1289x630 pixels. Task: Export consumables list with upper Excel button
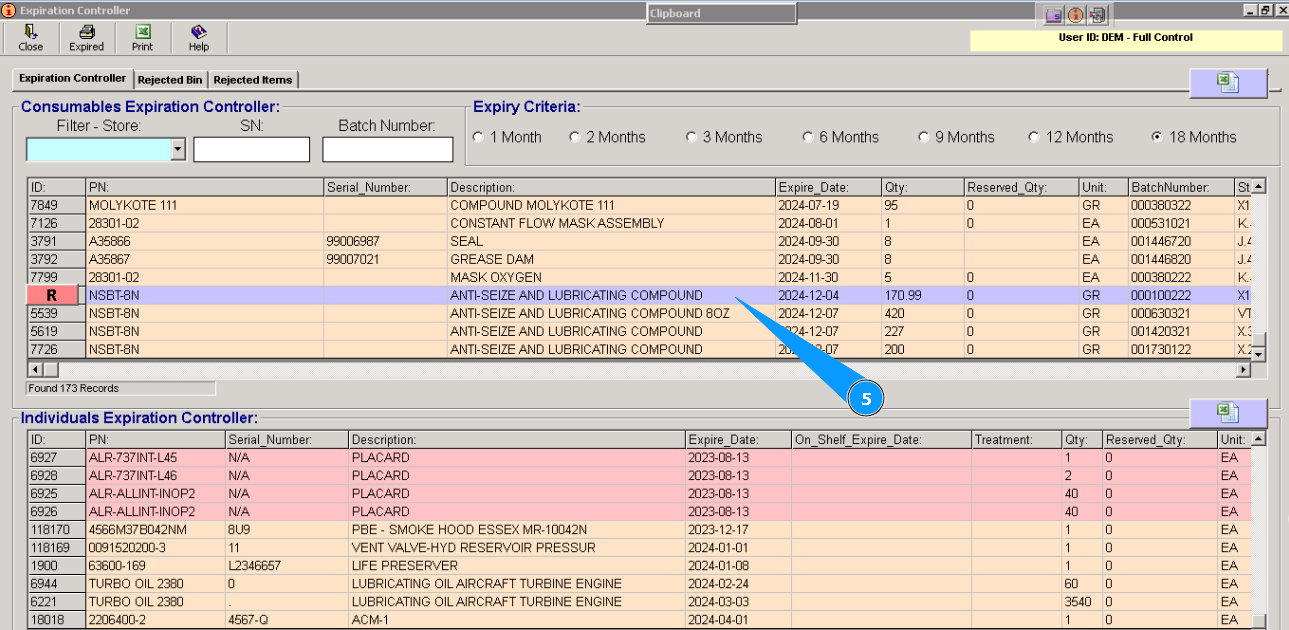[x=1228, y=83]
